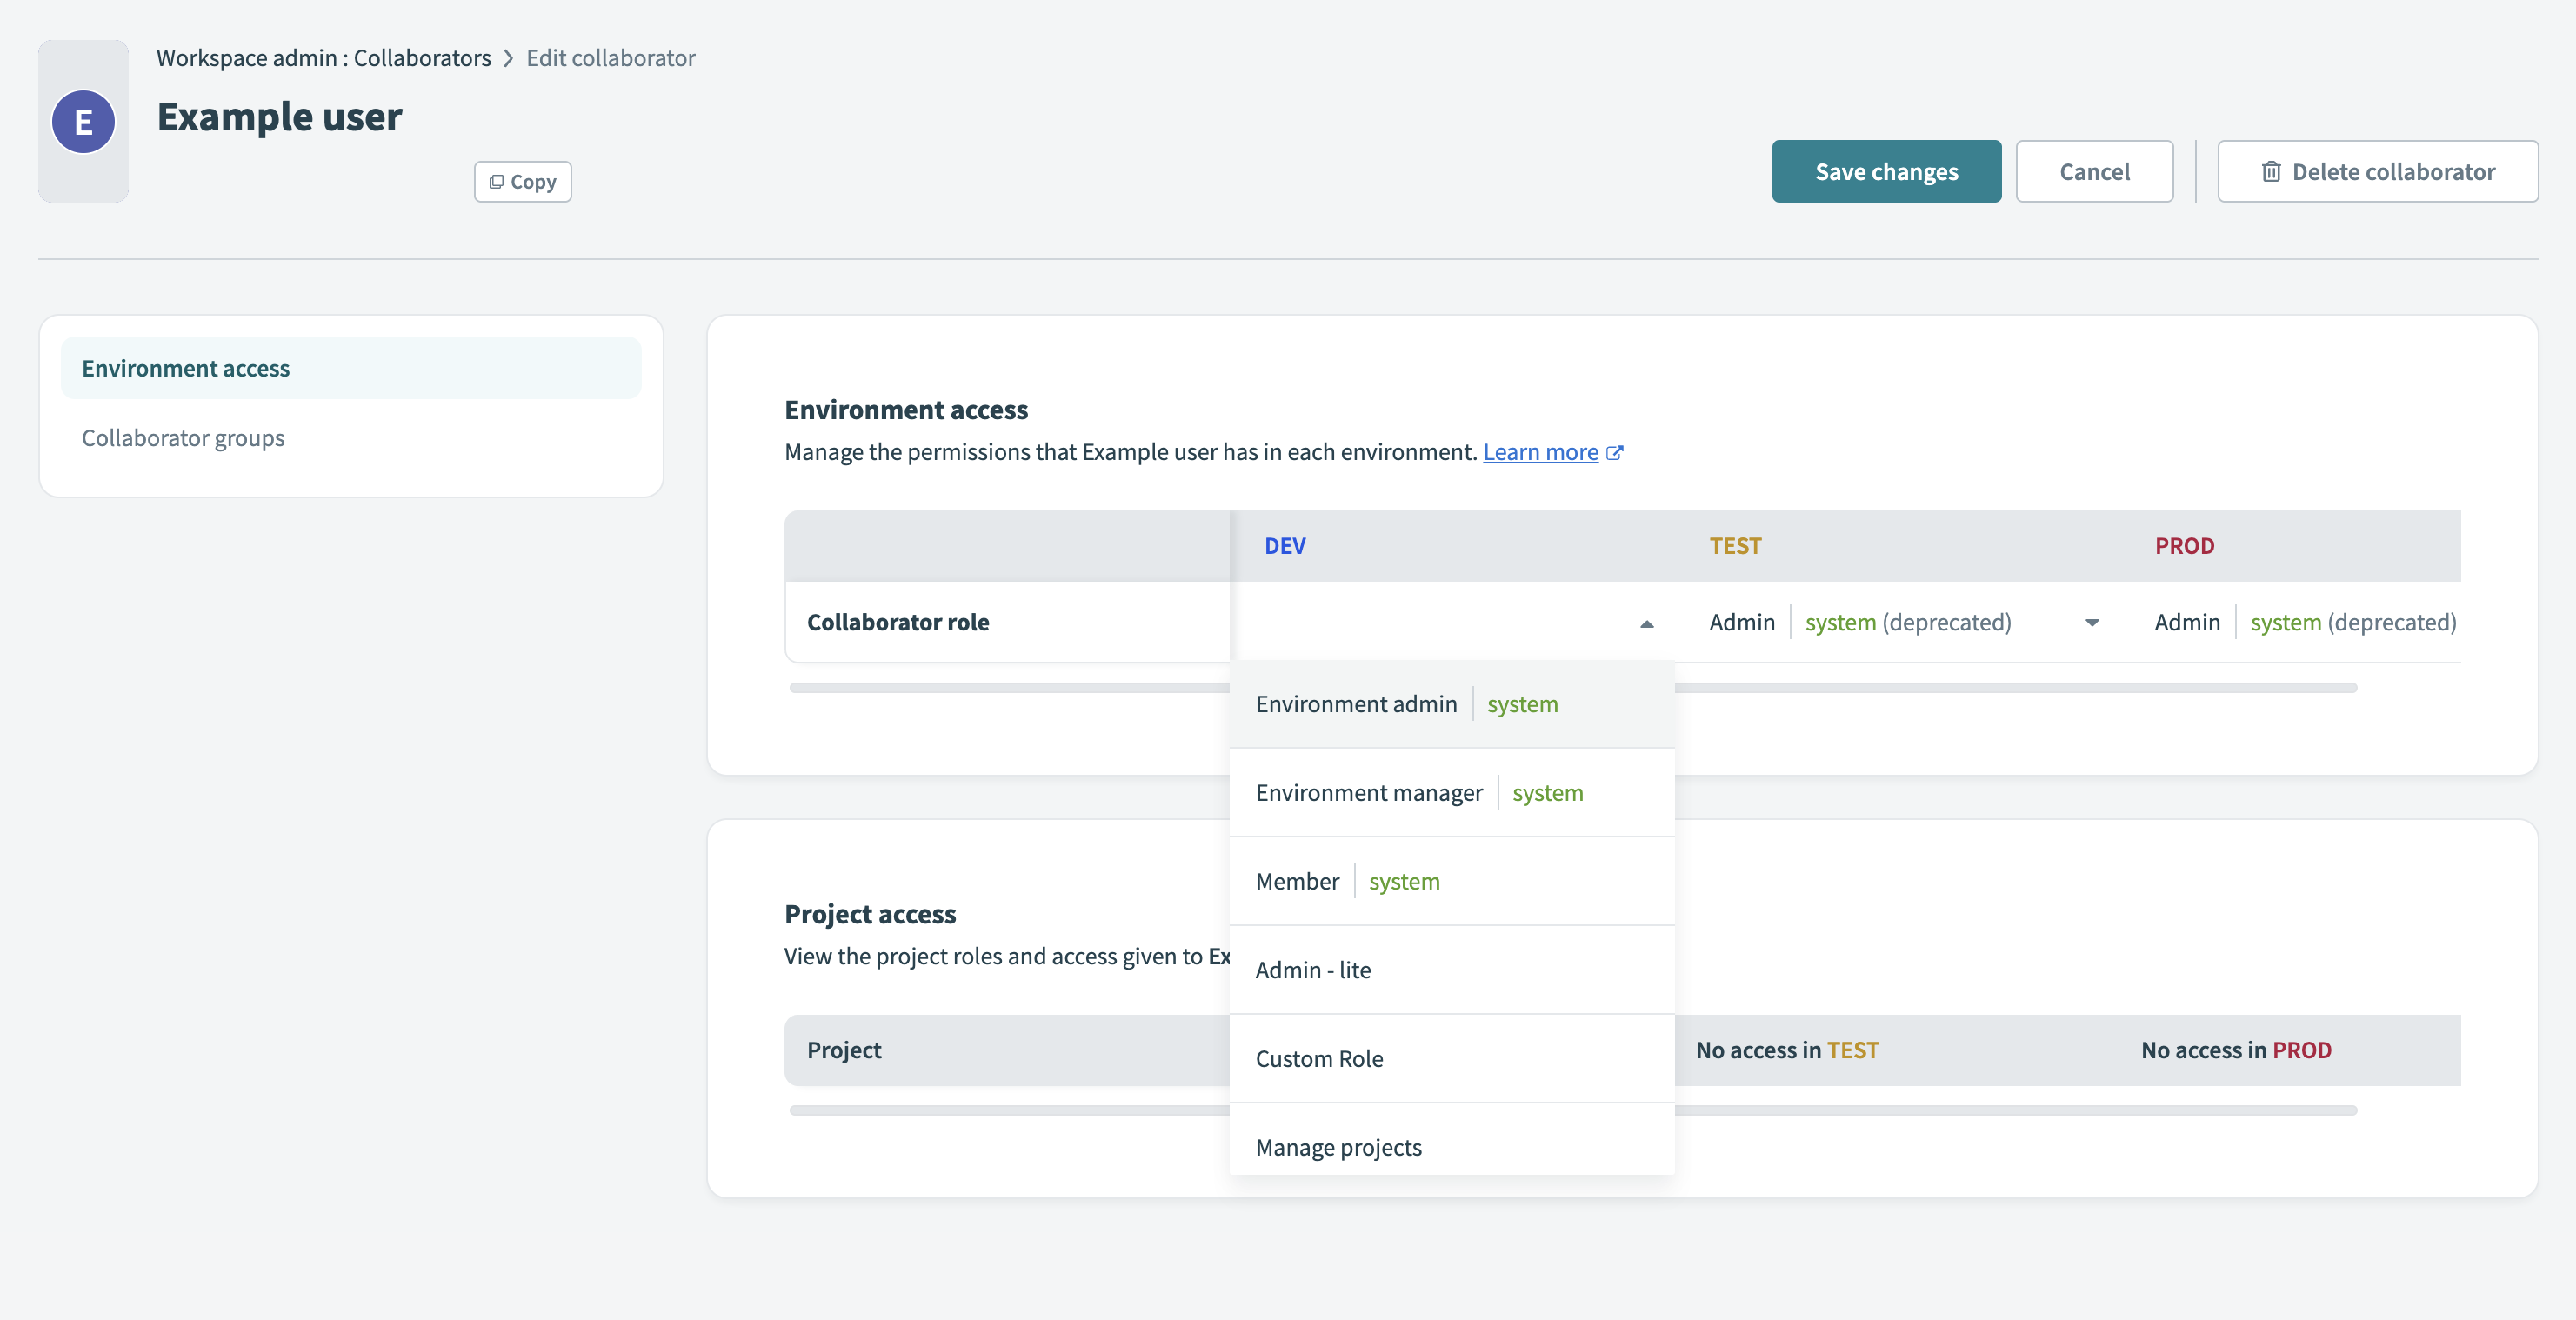Open the Learn more external link icon

coord(1615,452)
